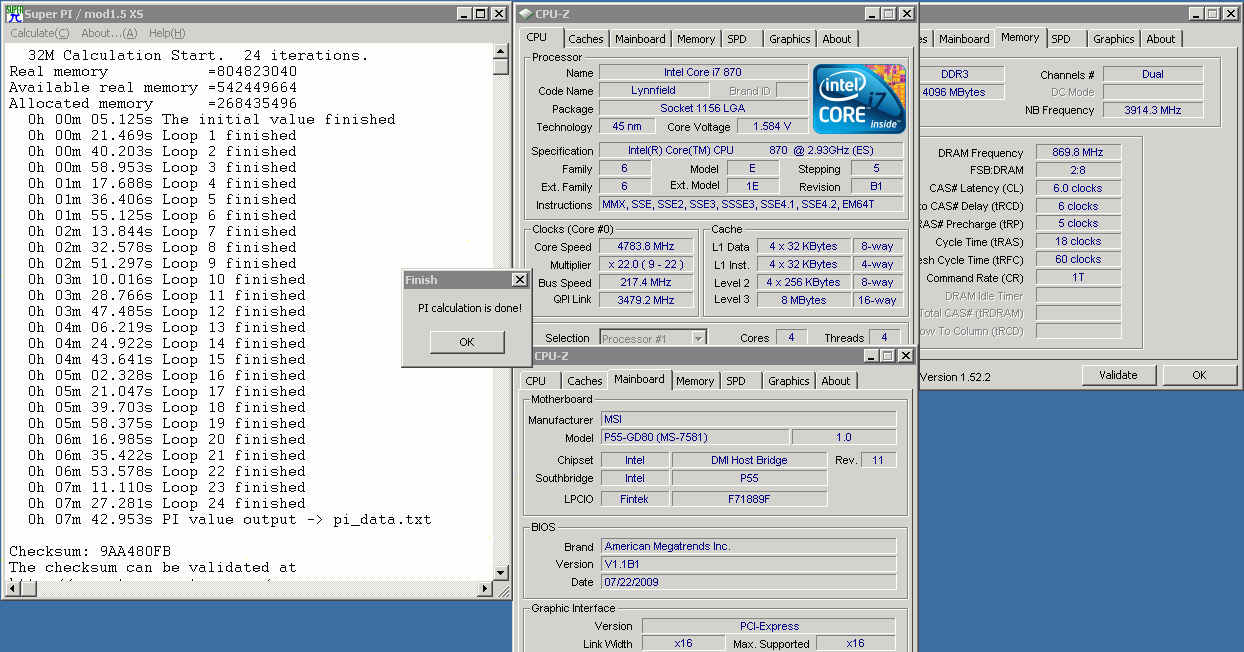This screenshot has width=1244, height=652.
Task: Minimize the Super PI window
Action: pos(464,14)
